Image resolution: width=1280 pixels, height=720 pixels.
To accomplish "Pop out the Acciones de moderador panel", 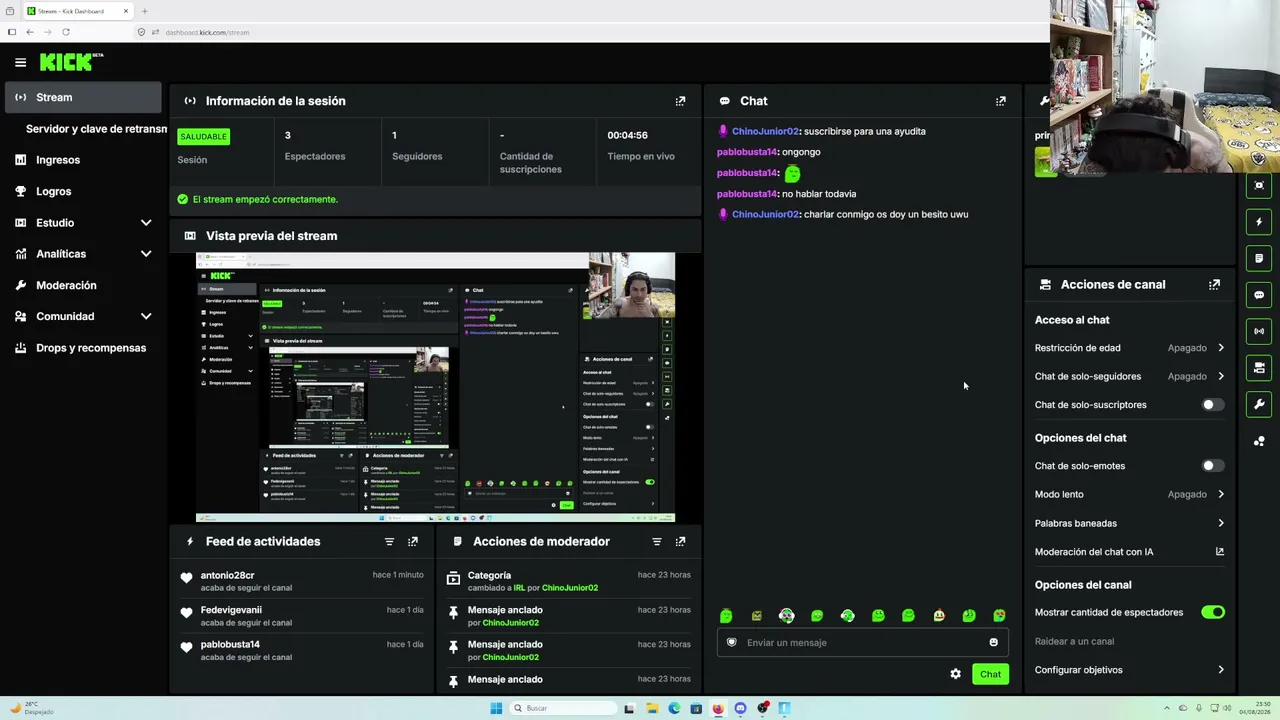I will tap(680, 541).
